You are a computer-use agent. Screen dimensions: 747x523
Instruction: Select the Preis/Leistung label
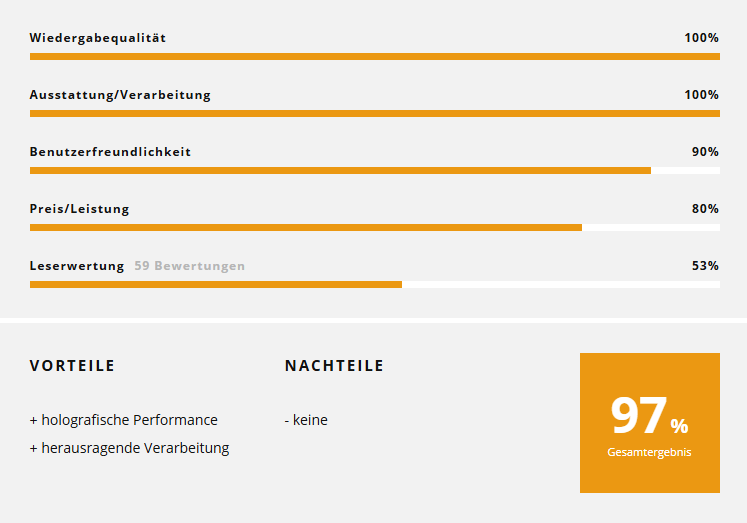[x=80, y=209]
